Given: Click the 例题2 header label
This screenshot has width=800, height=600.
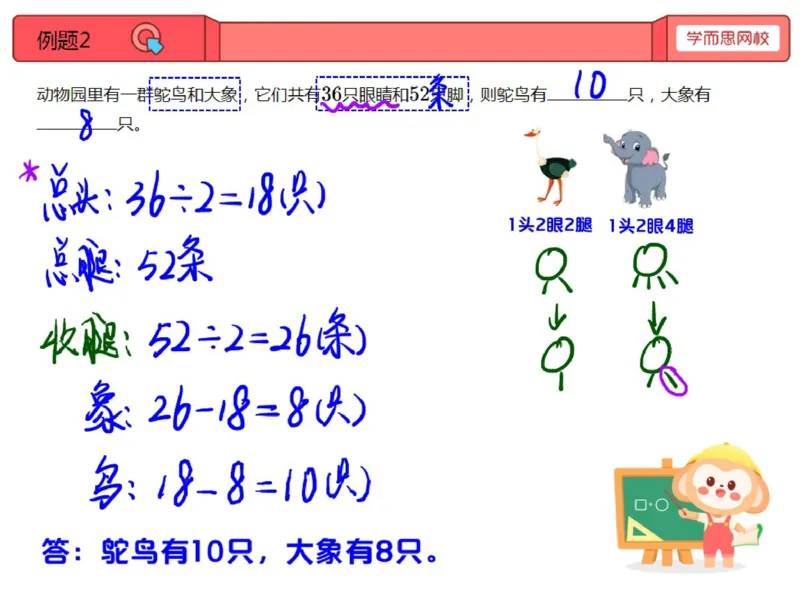Looking at the screenshot, I should point(63,40).
